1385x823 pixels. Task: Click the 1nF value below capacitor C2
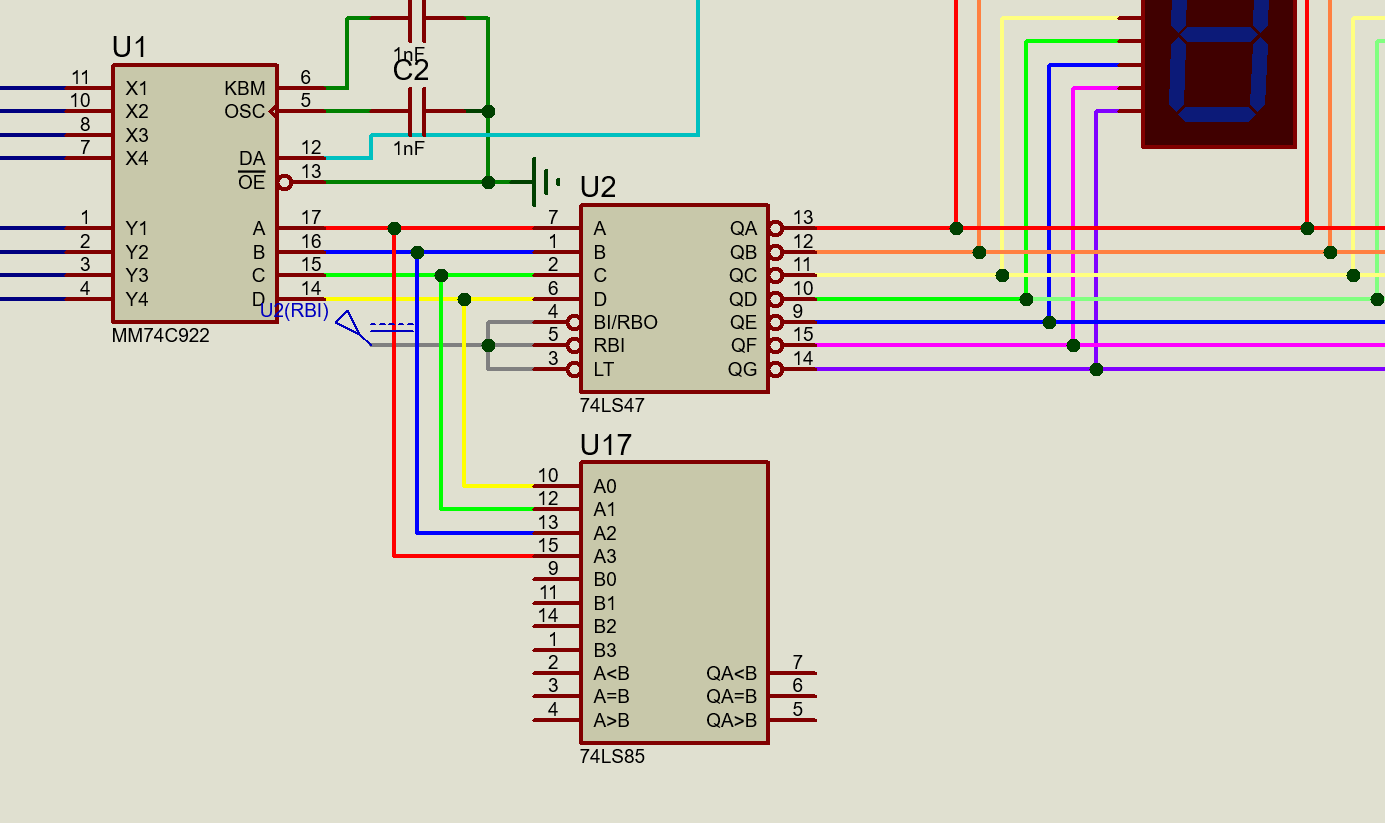pos(409,148)
